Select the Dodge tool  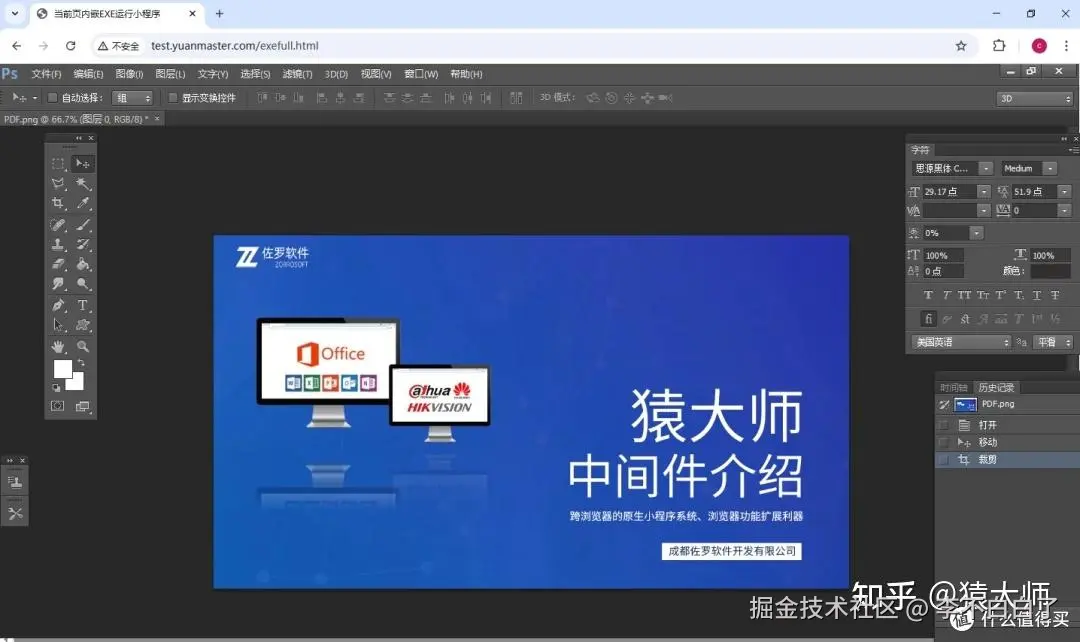[x=83, y=284]
